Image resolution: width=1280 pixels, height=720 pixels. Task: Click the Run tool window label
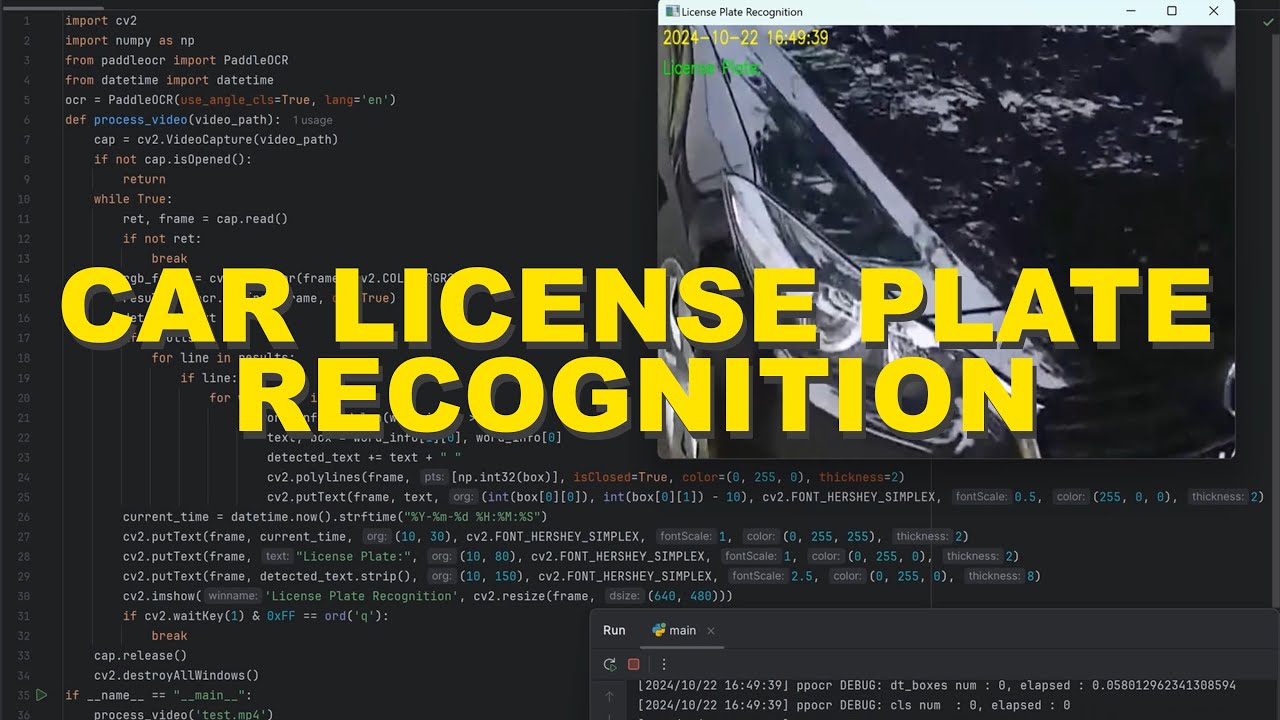click(x=614, y=631)
